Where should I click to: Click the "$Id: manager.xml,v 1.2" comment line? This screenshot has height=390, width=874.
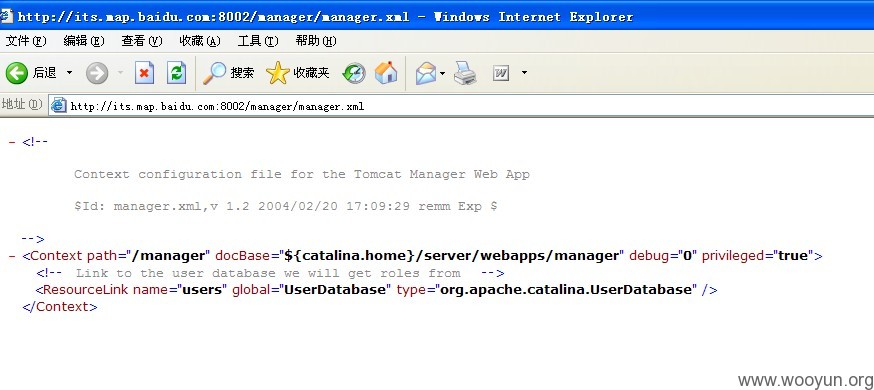click(x=285, y=207)
